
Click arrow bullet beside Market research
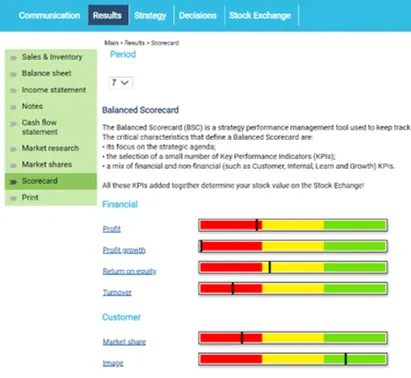(13, 149)
